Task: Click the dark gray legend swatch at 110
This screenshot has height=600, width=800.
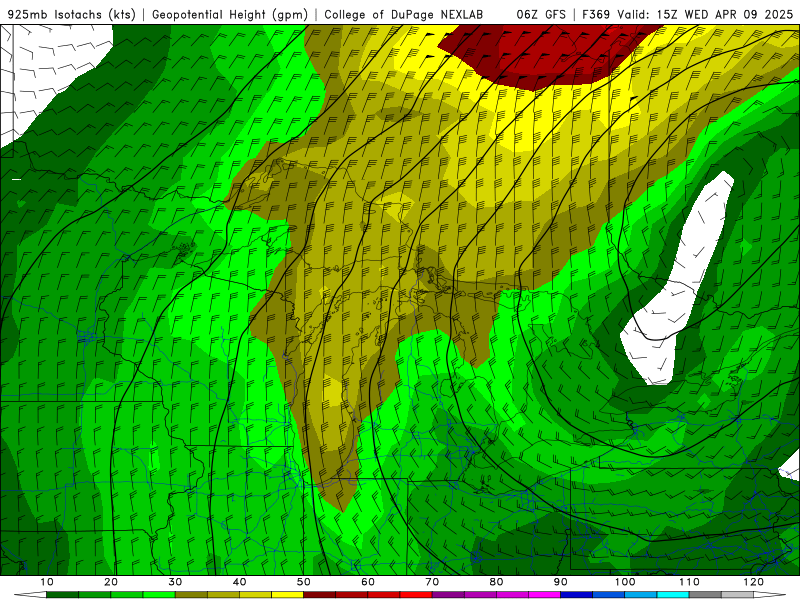Action: pyautogui.click(x=705, y=595)
